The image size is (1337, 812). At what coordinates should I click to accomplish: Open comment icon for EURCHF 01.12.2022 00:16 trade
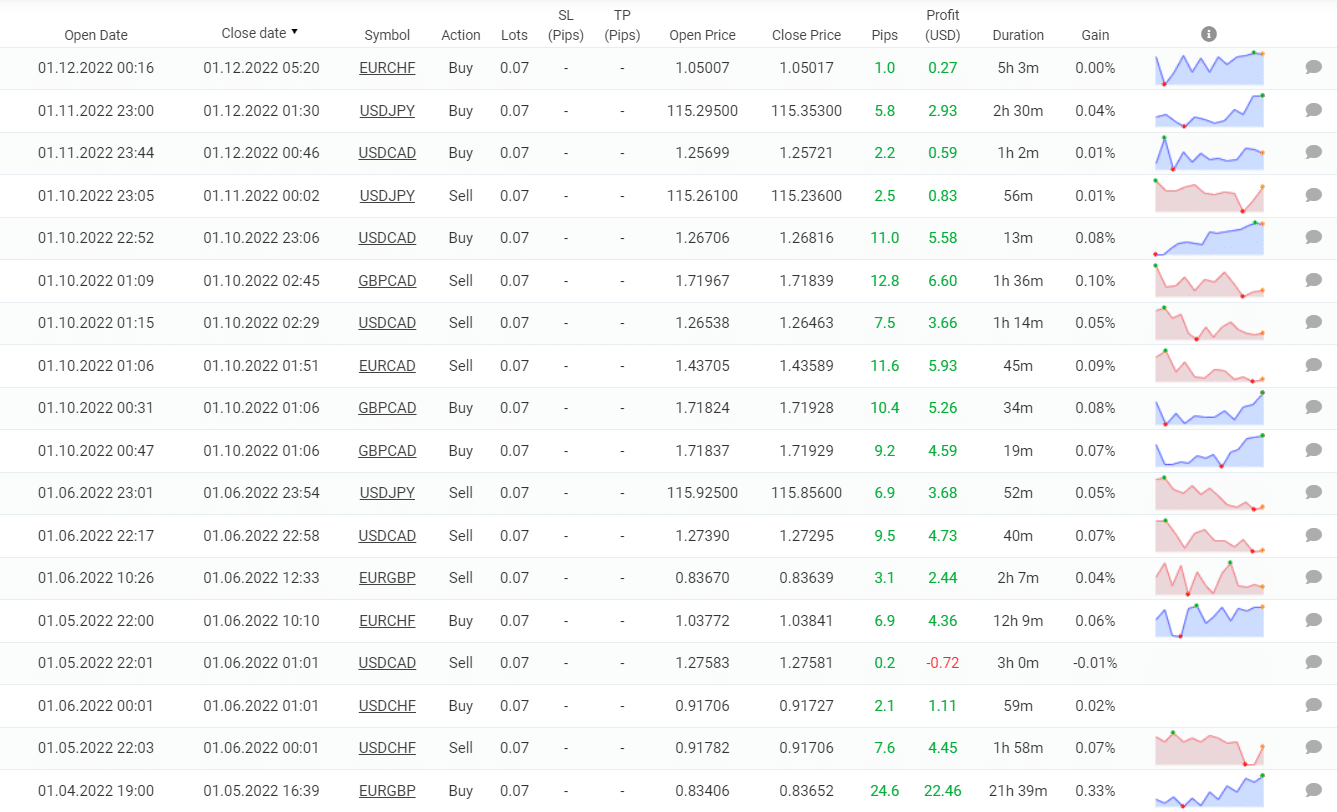click(x=1314, y=68)
